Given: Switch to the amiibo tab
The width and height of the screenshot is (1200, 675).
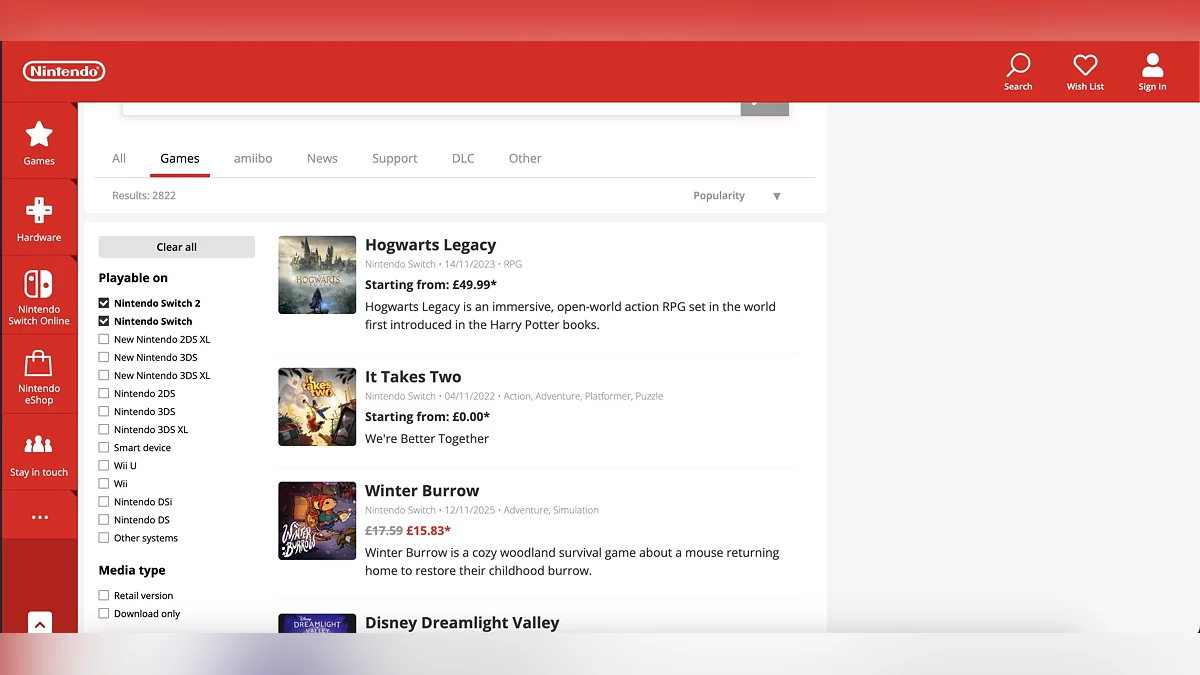Looking at the screenshot, I should tap(253, 158).
